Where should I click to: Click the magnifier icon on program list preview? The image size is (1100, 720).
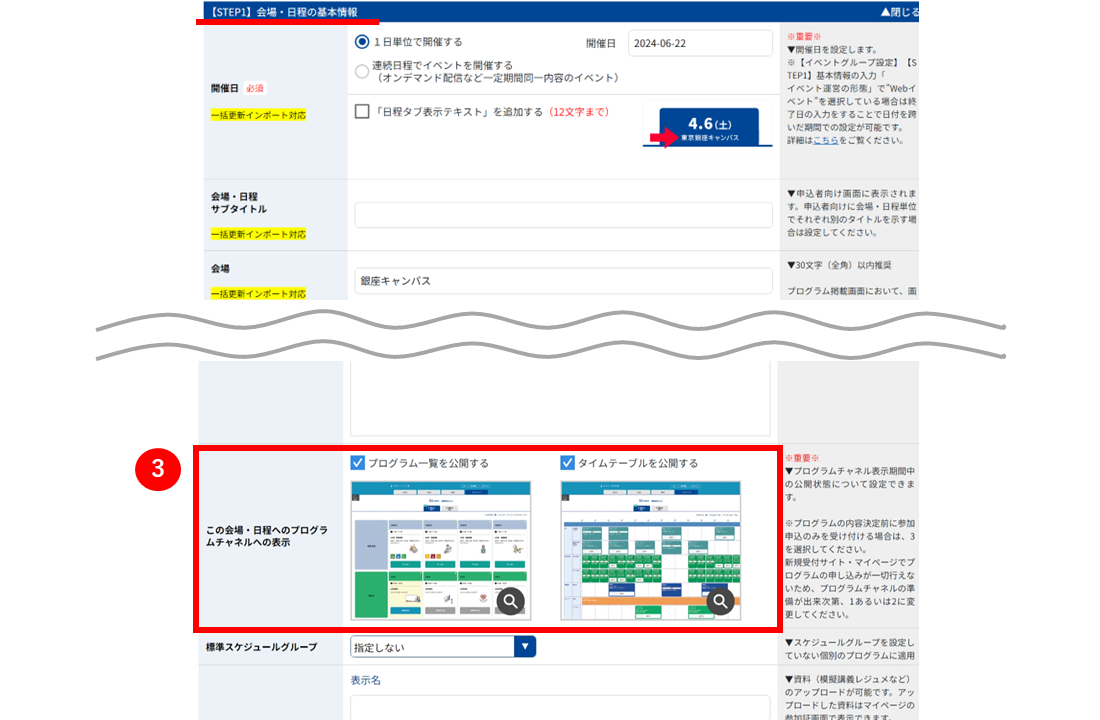pyautogui.click(x=511, y=601)
